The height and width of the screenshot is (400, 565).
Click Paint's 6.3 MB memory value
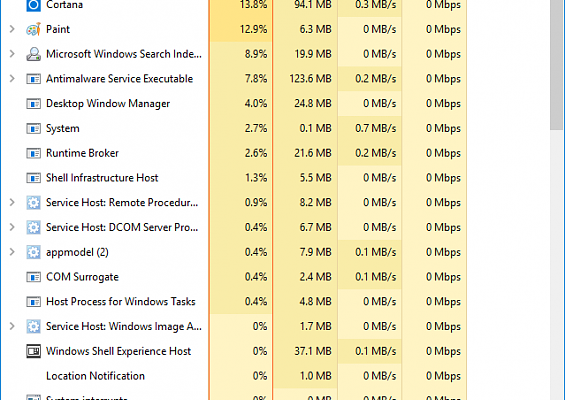click(x=315, y=29)
